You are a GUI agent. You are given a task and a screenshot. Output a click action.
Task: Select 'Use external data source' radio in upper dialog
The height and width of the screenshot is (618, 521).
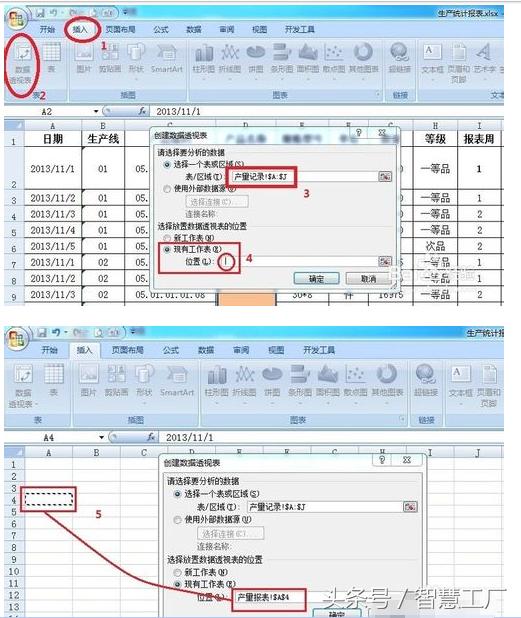[167, 189]
